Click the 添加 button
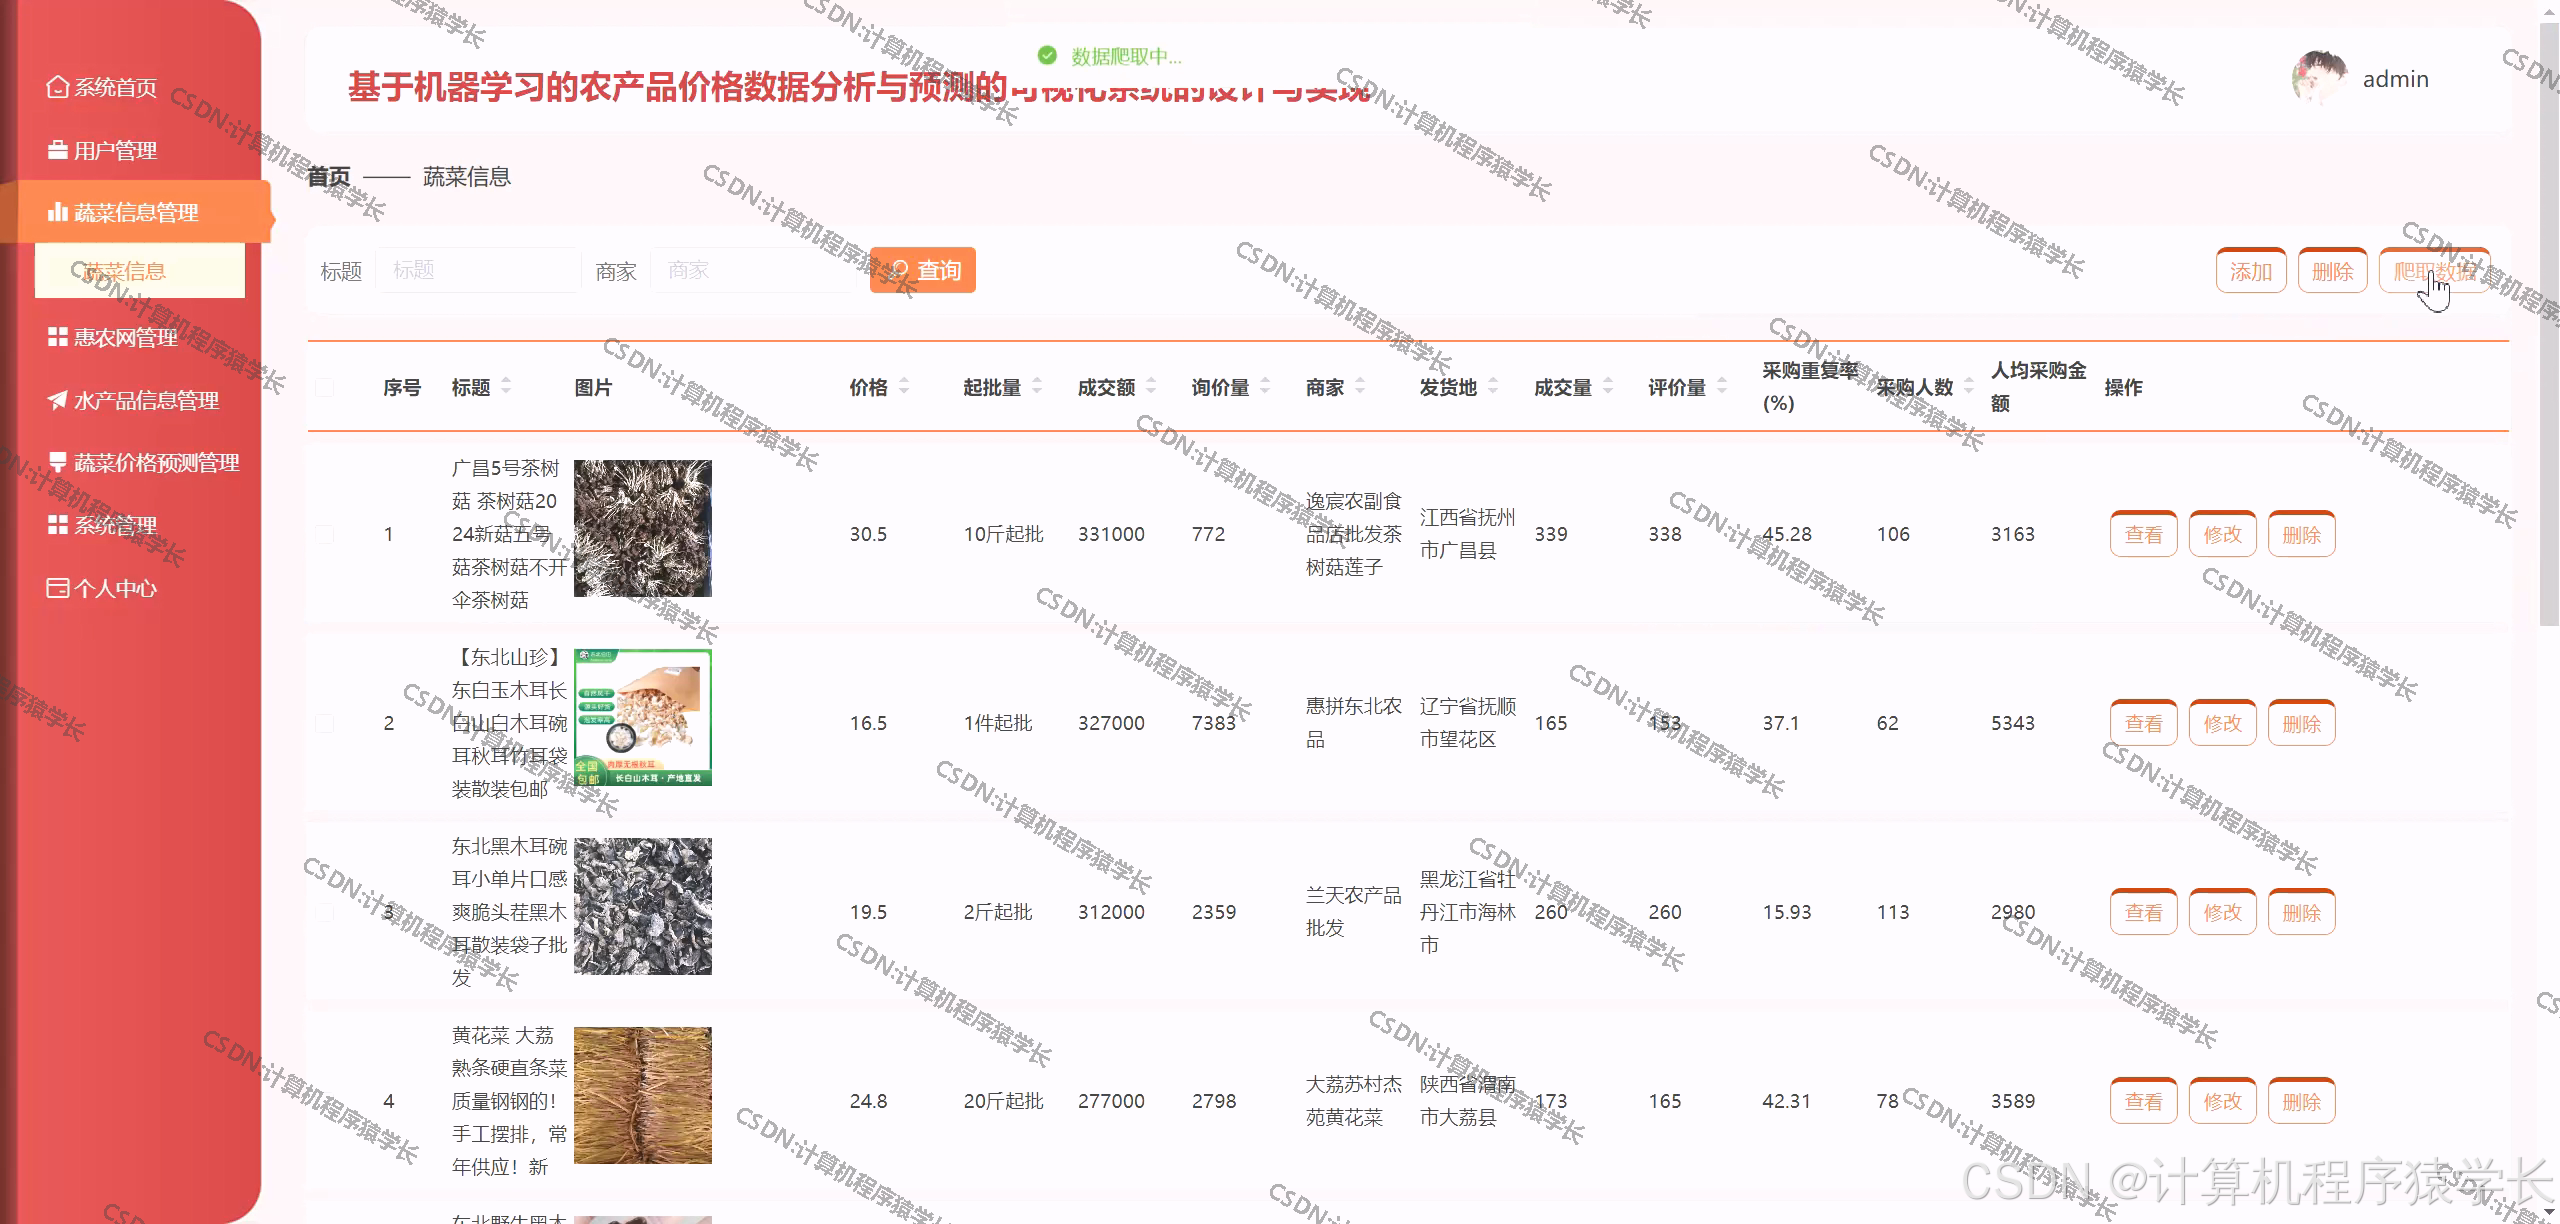 pos(2251,271)
